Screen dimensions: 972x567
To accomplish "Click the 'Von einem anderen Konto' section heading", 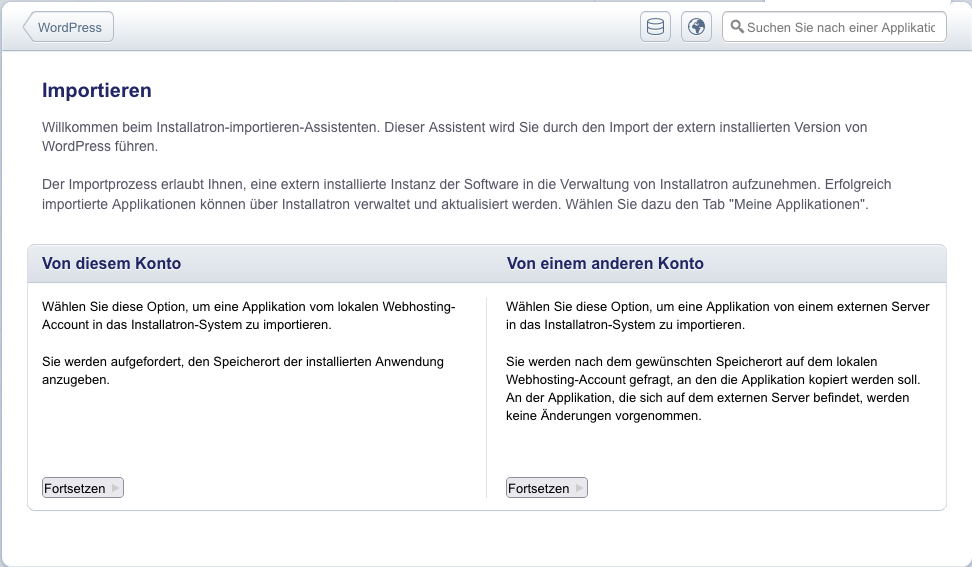I will [605, 263].
